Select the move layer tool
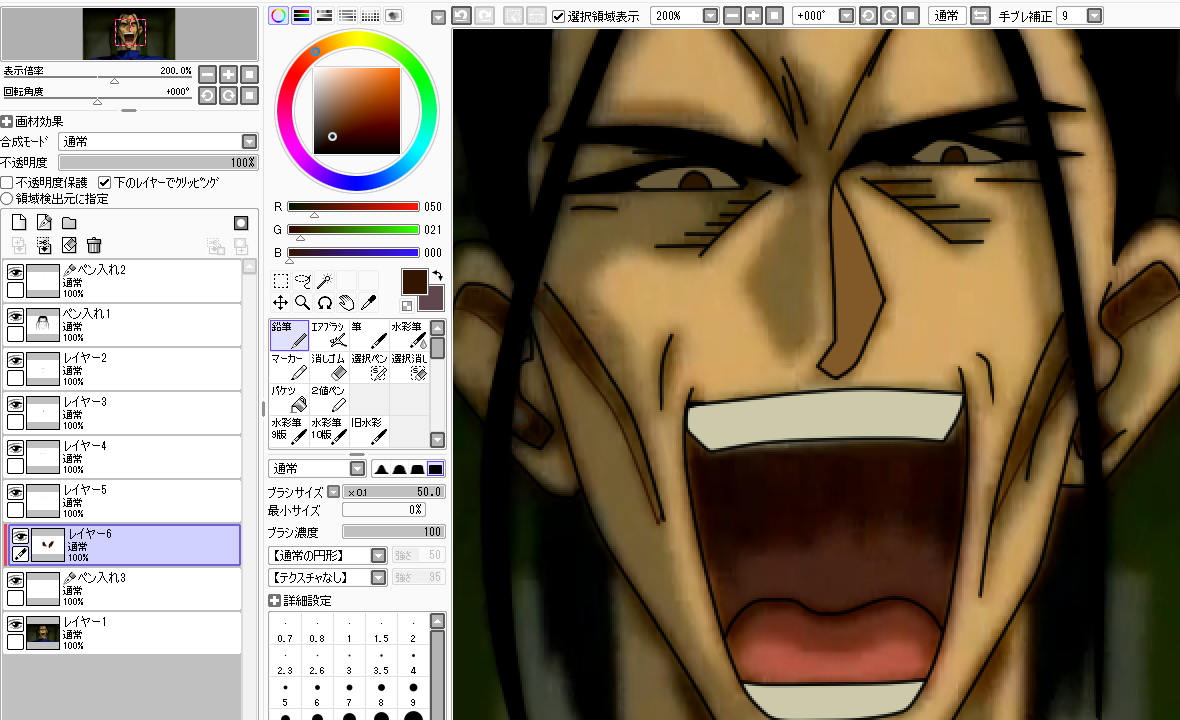Screen dimensions: 1180x720 point(281,302)
